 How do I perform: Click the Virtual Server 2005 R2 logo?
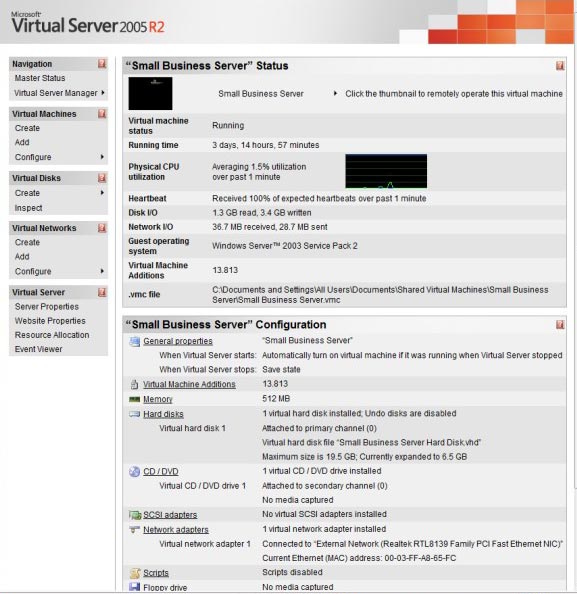[x=88, y=23]
